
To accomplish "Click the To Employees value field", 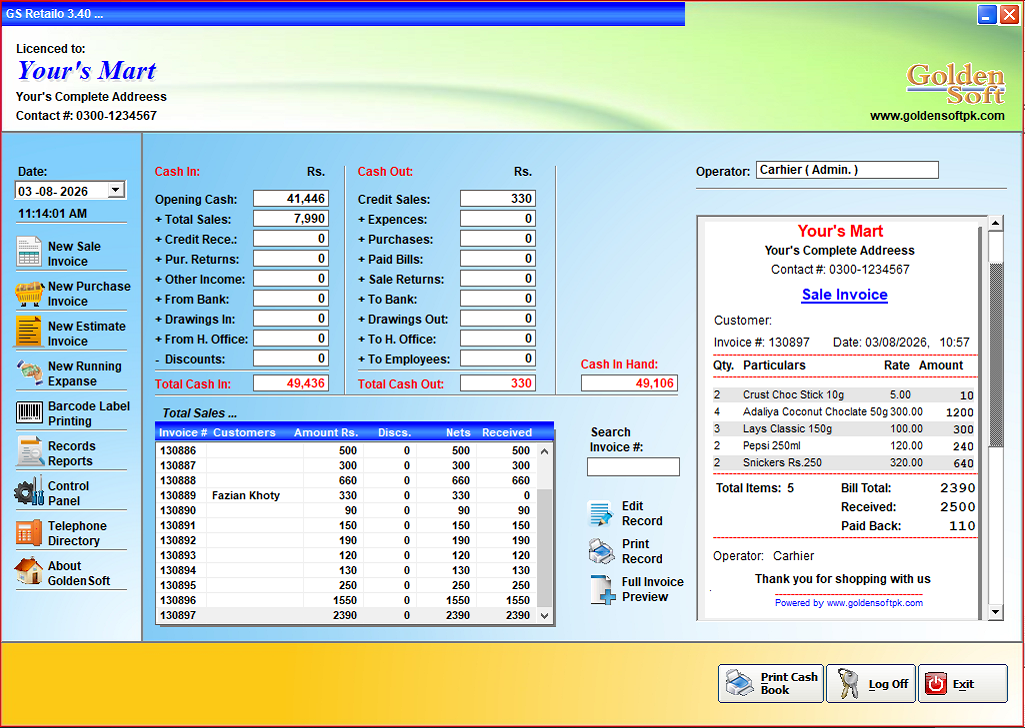I will 497,358.
